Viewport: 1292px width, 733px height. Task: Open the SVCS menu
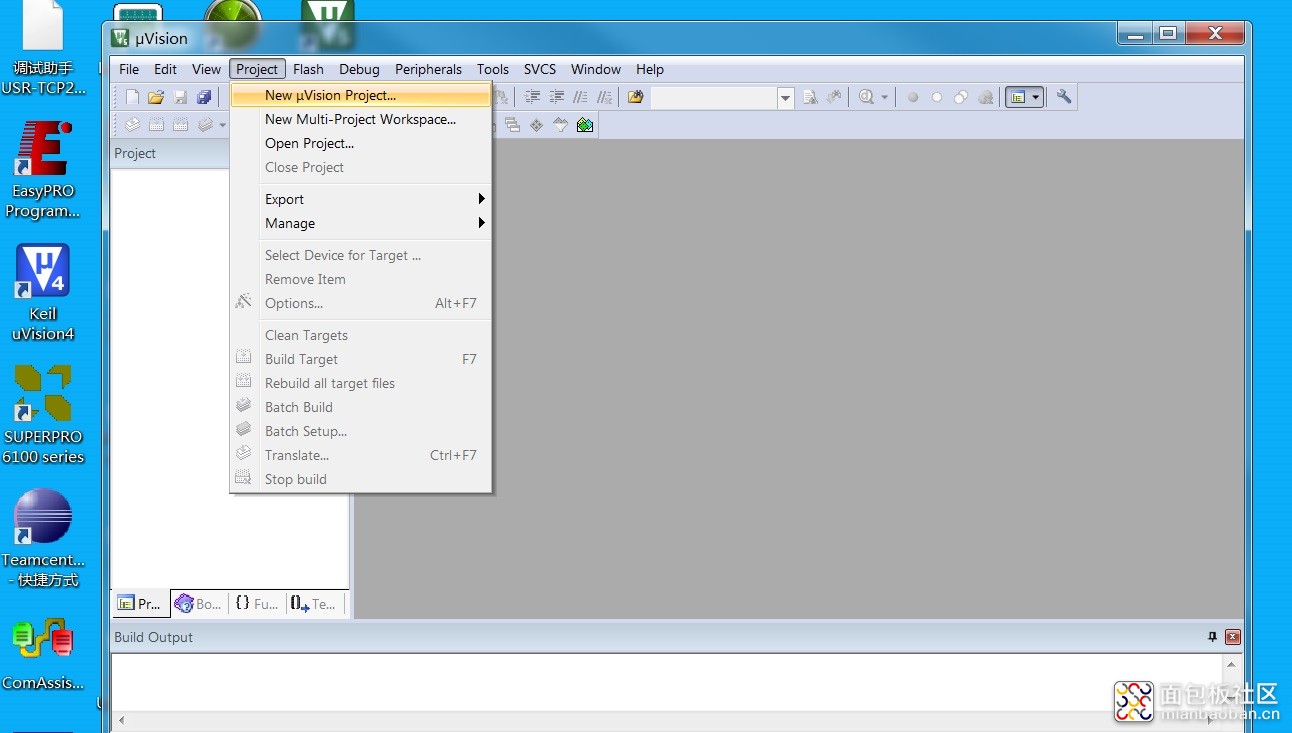click(540, 69)
